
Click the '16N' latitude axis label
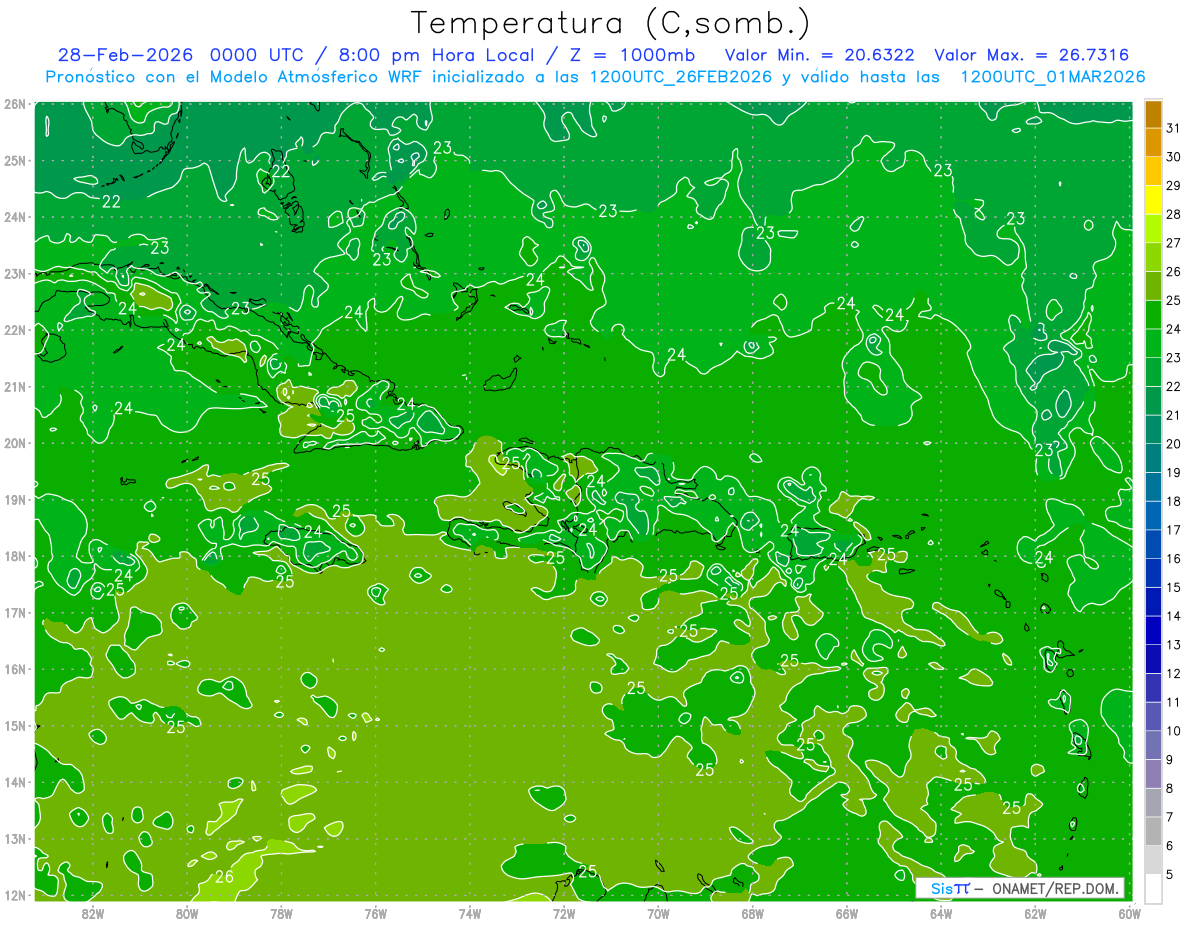pyautogui.click(x=13, y=669)
